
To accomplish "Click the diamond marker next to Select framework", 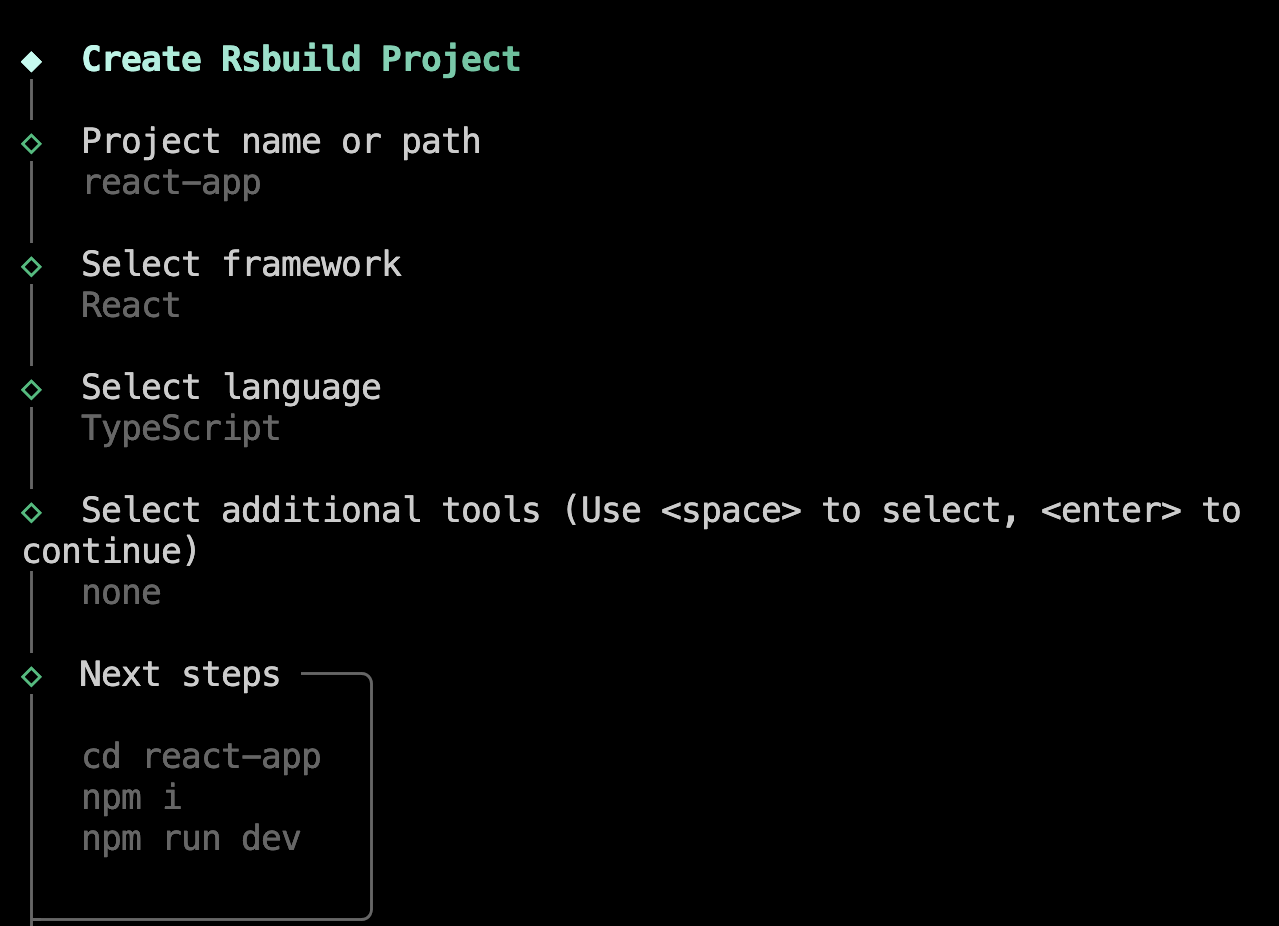I will (31, 266).
